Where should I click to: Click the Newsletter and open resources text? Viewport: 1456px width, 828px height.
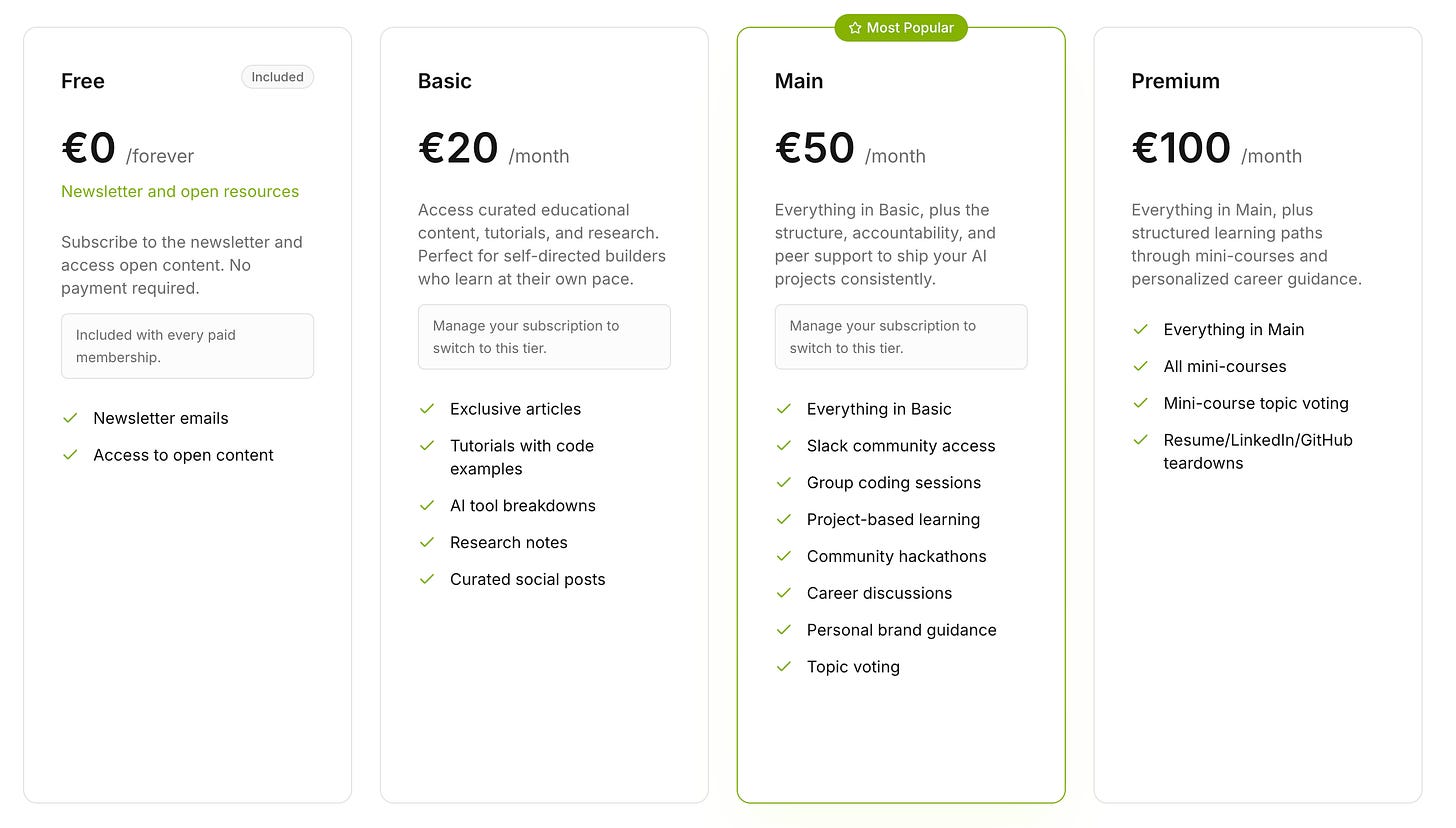coord(180,191)
